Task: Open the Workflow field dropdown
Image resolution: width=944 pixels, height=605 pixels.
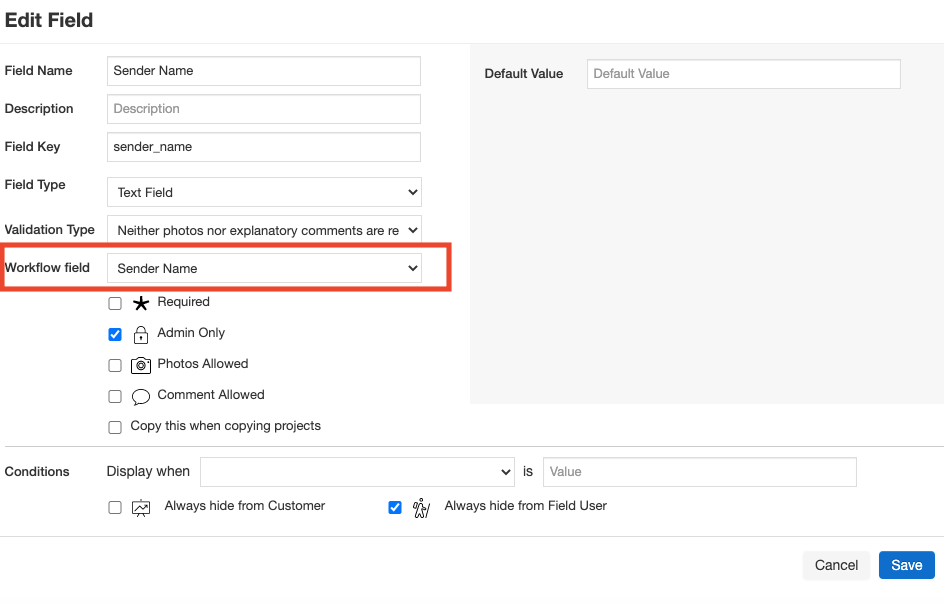Action: click(263, 268)
